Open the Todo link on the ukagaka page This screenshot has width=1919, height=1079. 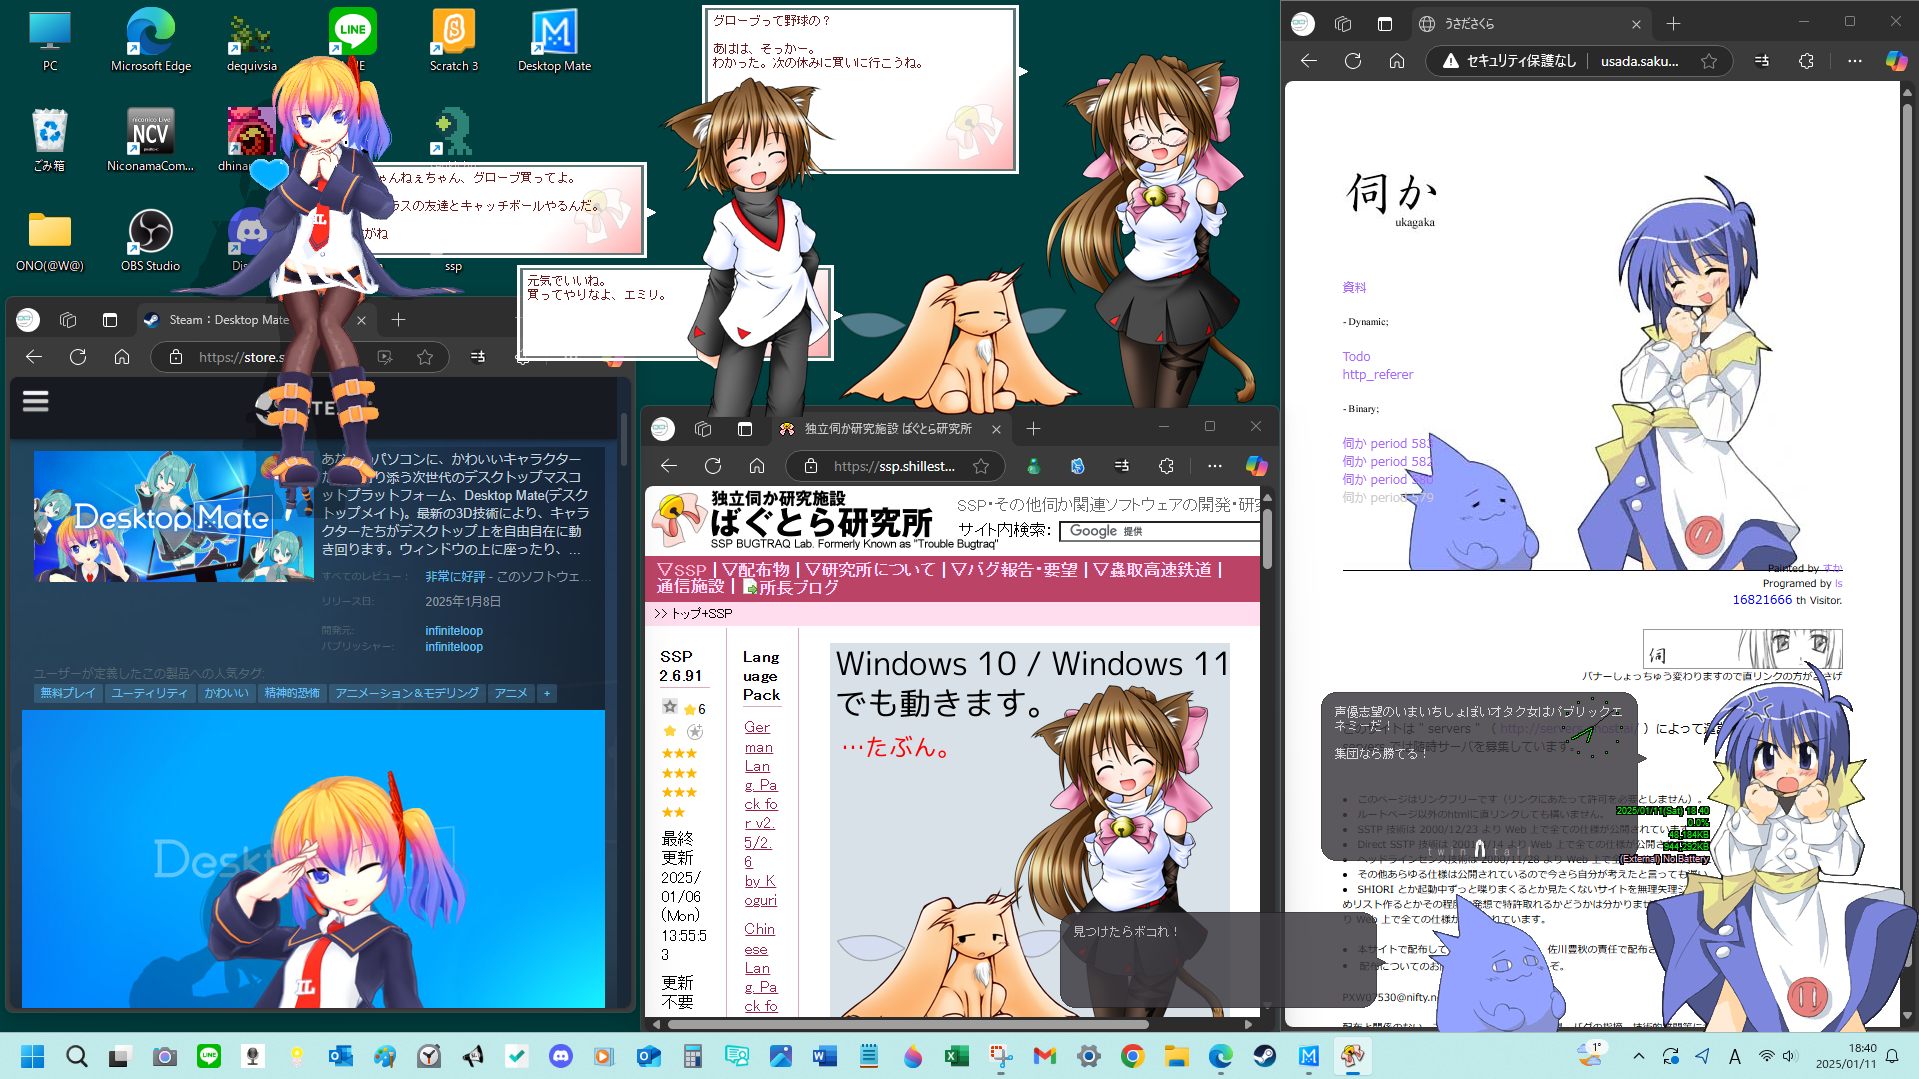point(1356,356)
